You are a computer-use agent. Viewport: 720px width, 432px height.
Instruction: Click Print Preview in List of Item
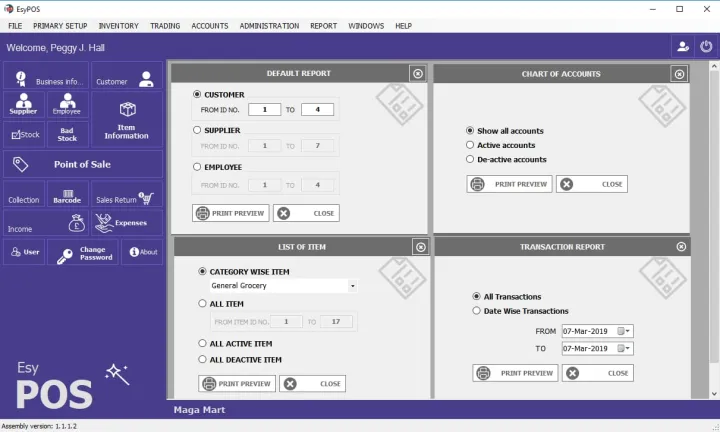click(x=237, y=383)
